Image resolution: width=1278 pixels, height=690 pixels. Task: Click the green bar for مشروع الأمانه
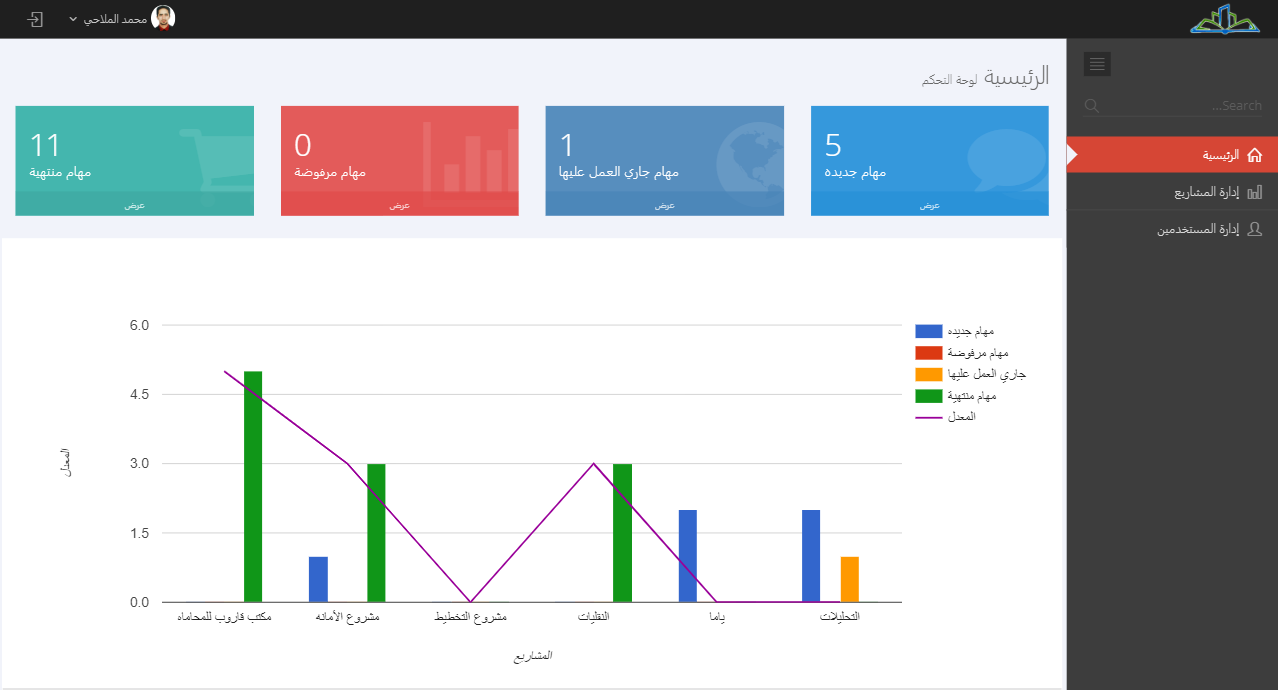coord(376,533)
